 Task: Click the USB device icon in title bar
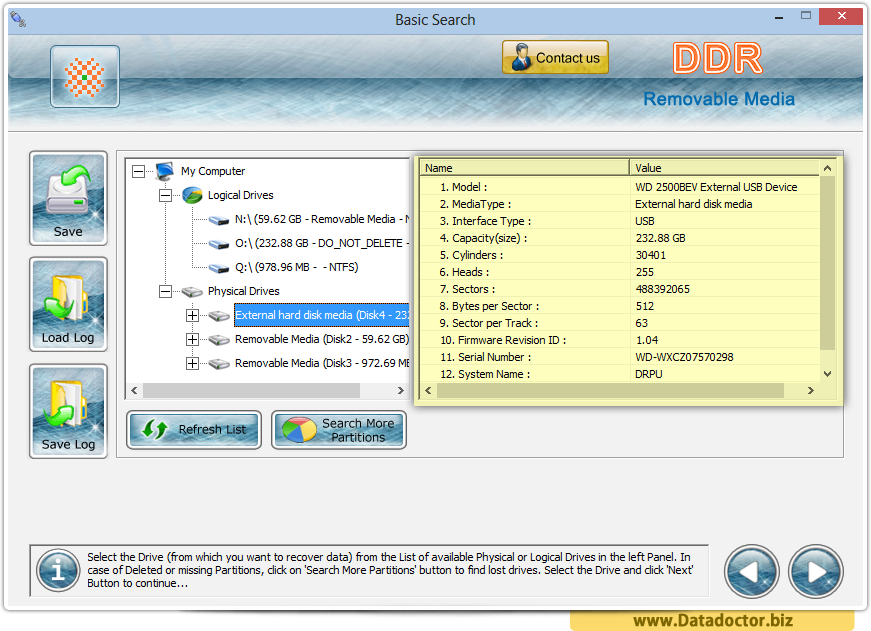[17, 18]
